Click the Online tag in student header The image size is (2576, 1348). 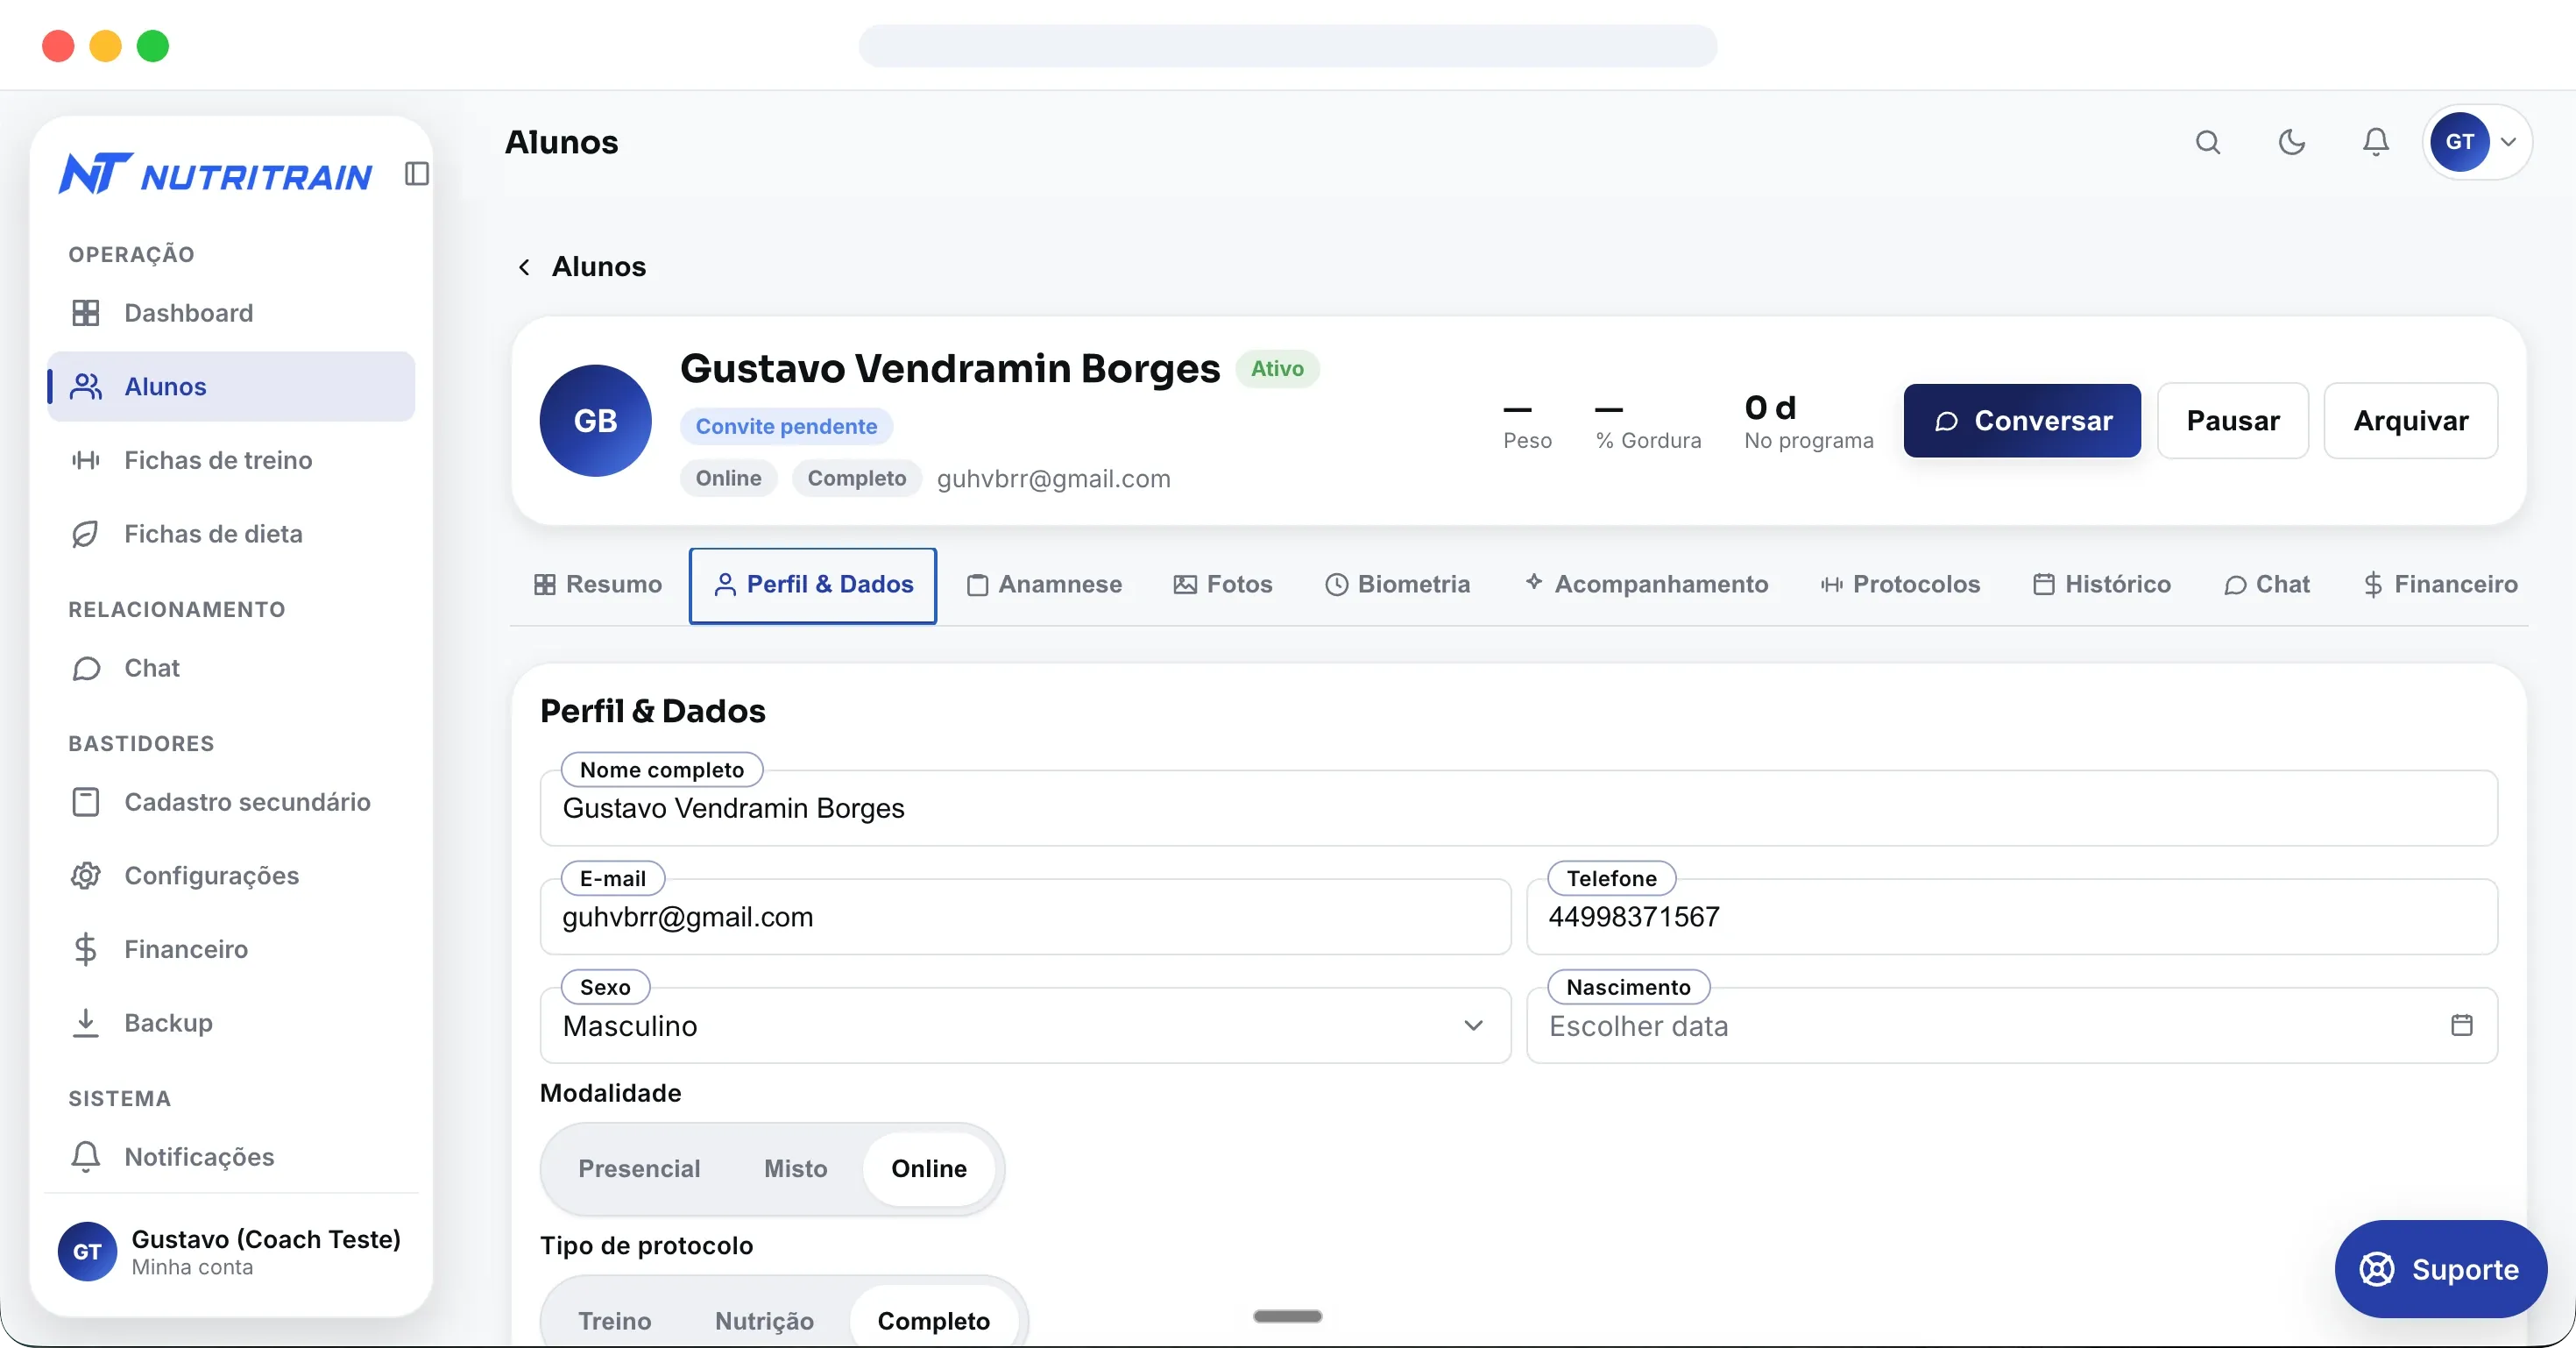click(728, 478)
